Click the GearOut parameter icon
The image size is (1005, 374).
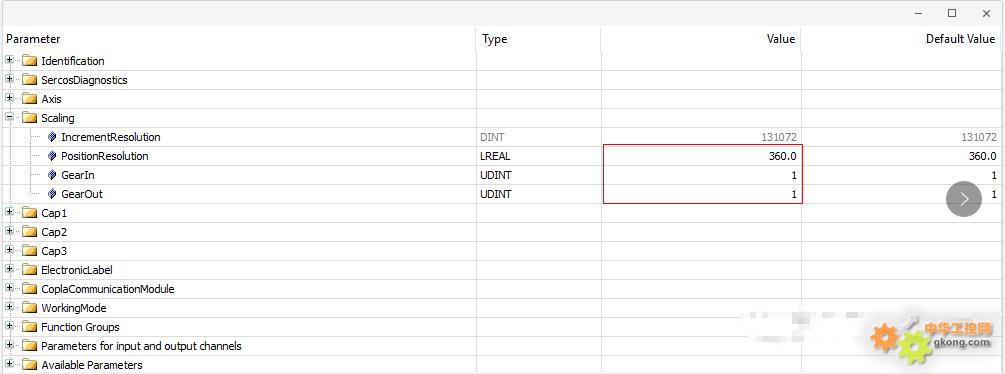click(x=53, y=194)
